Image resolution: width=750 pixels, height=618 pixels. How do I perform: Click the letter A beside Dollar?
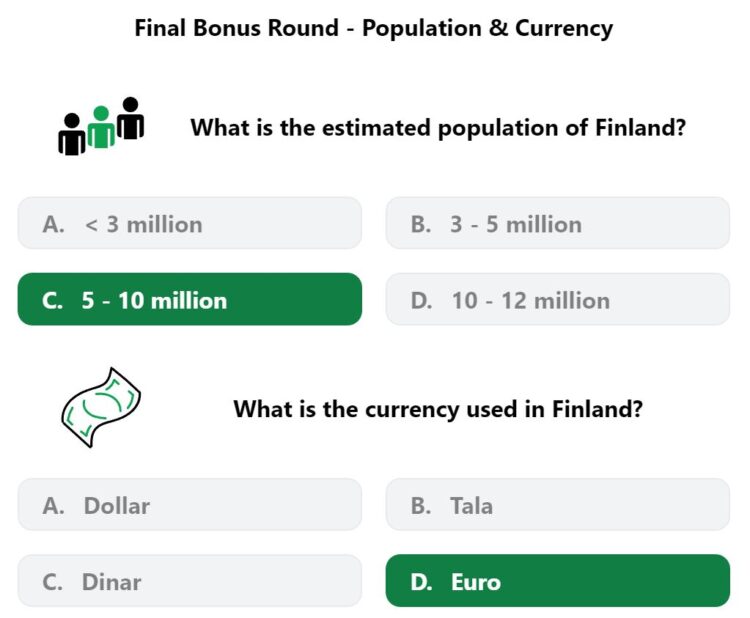click(x=53, y=506)
